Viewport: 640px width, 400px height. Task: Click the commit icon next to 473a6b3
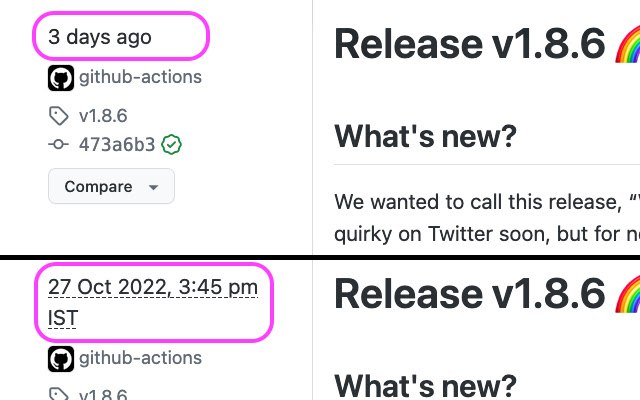[x=59, y=145]
